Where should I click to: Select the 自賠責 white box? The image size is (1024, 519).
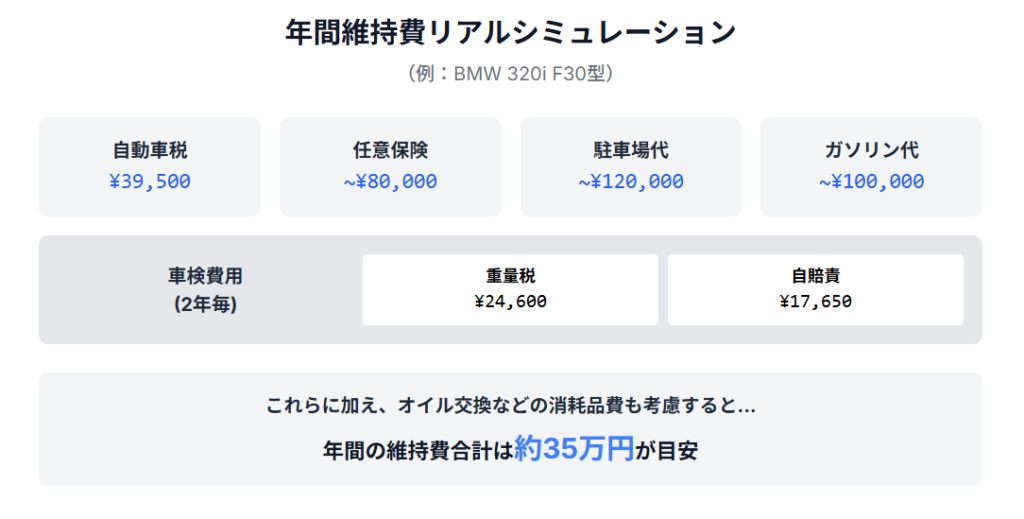pos(815,289)
